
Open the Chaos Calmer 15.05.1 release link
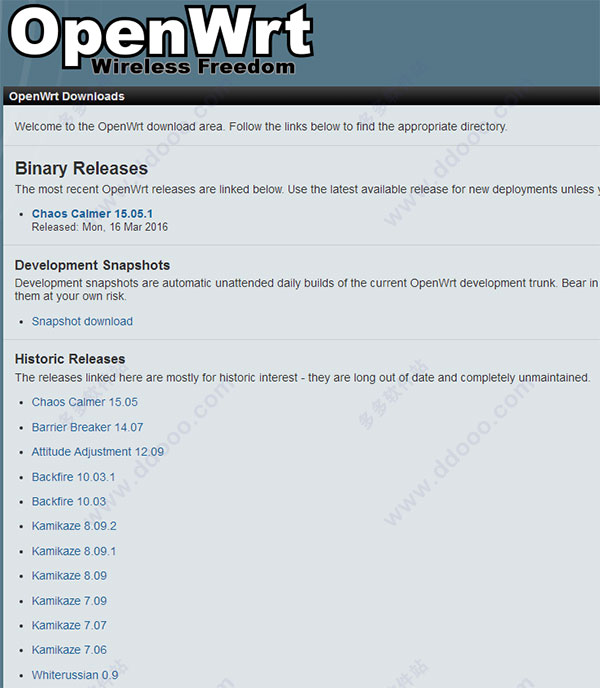tap(92, 214)
